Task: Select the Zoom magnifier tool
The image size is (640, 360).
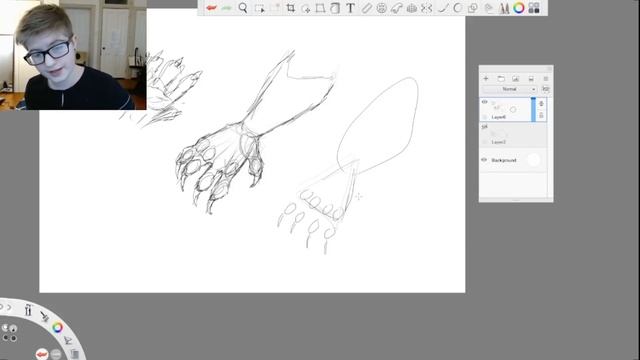Action: pyautogui.click(x=243, y=8)
